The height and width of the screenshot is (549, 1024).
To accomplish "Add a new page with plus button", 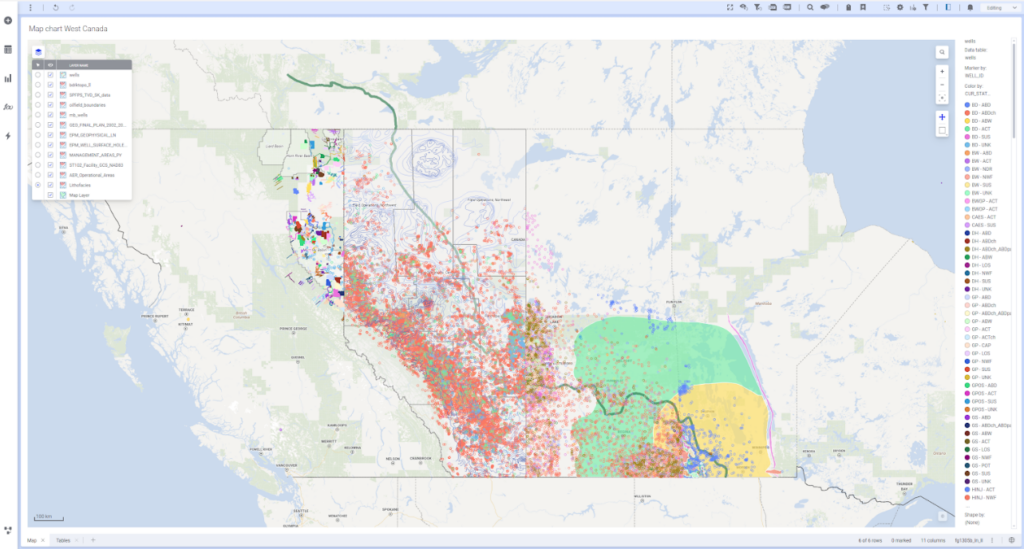I will tap(93, 540).
